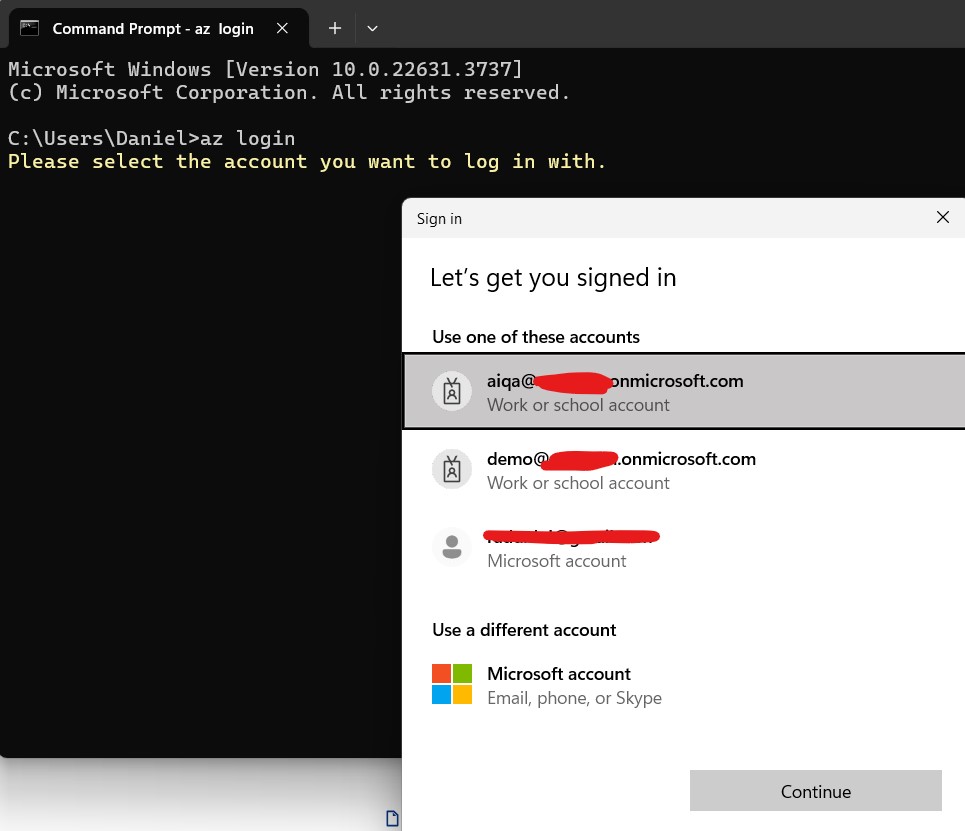Open a new terminal tab with plus

point(335,28)
